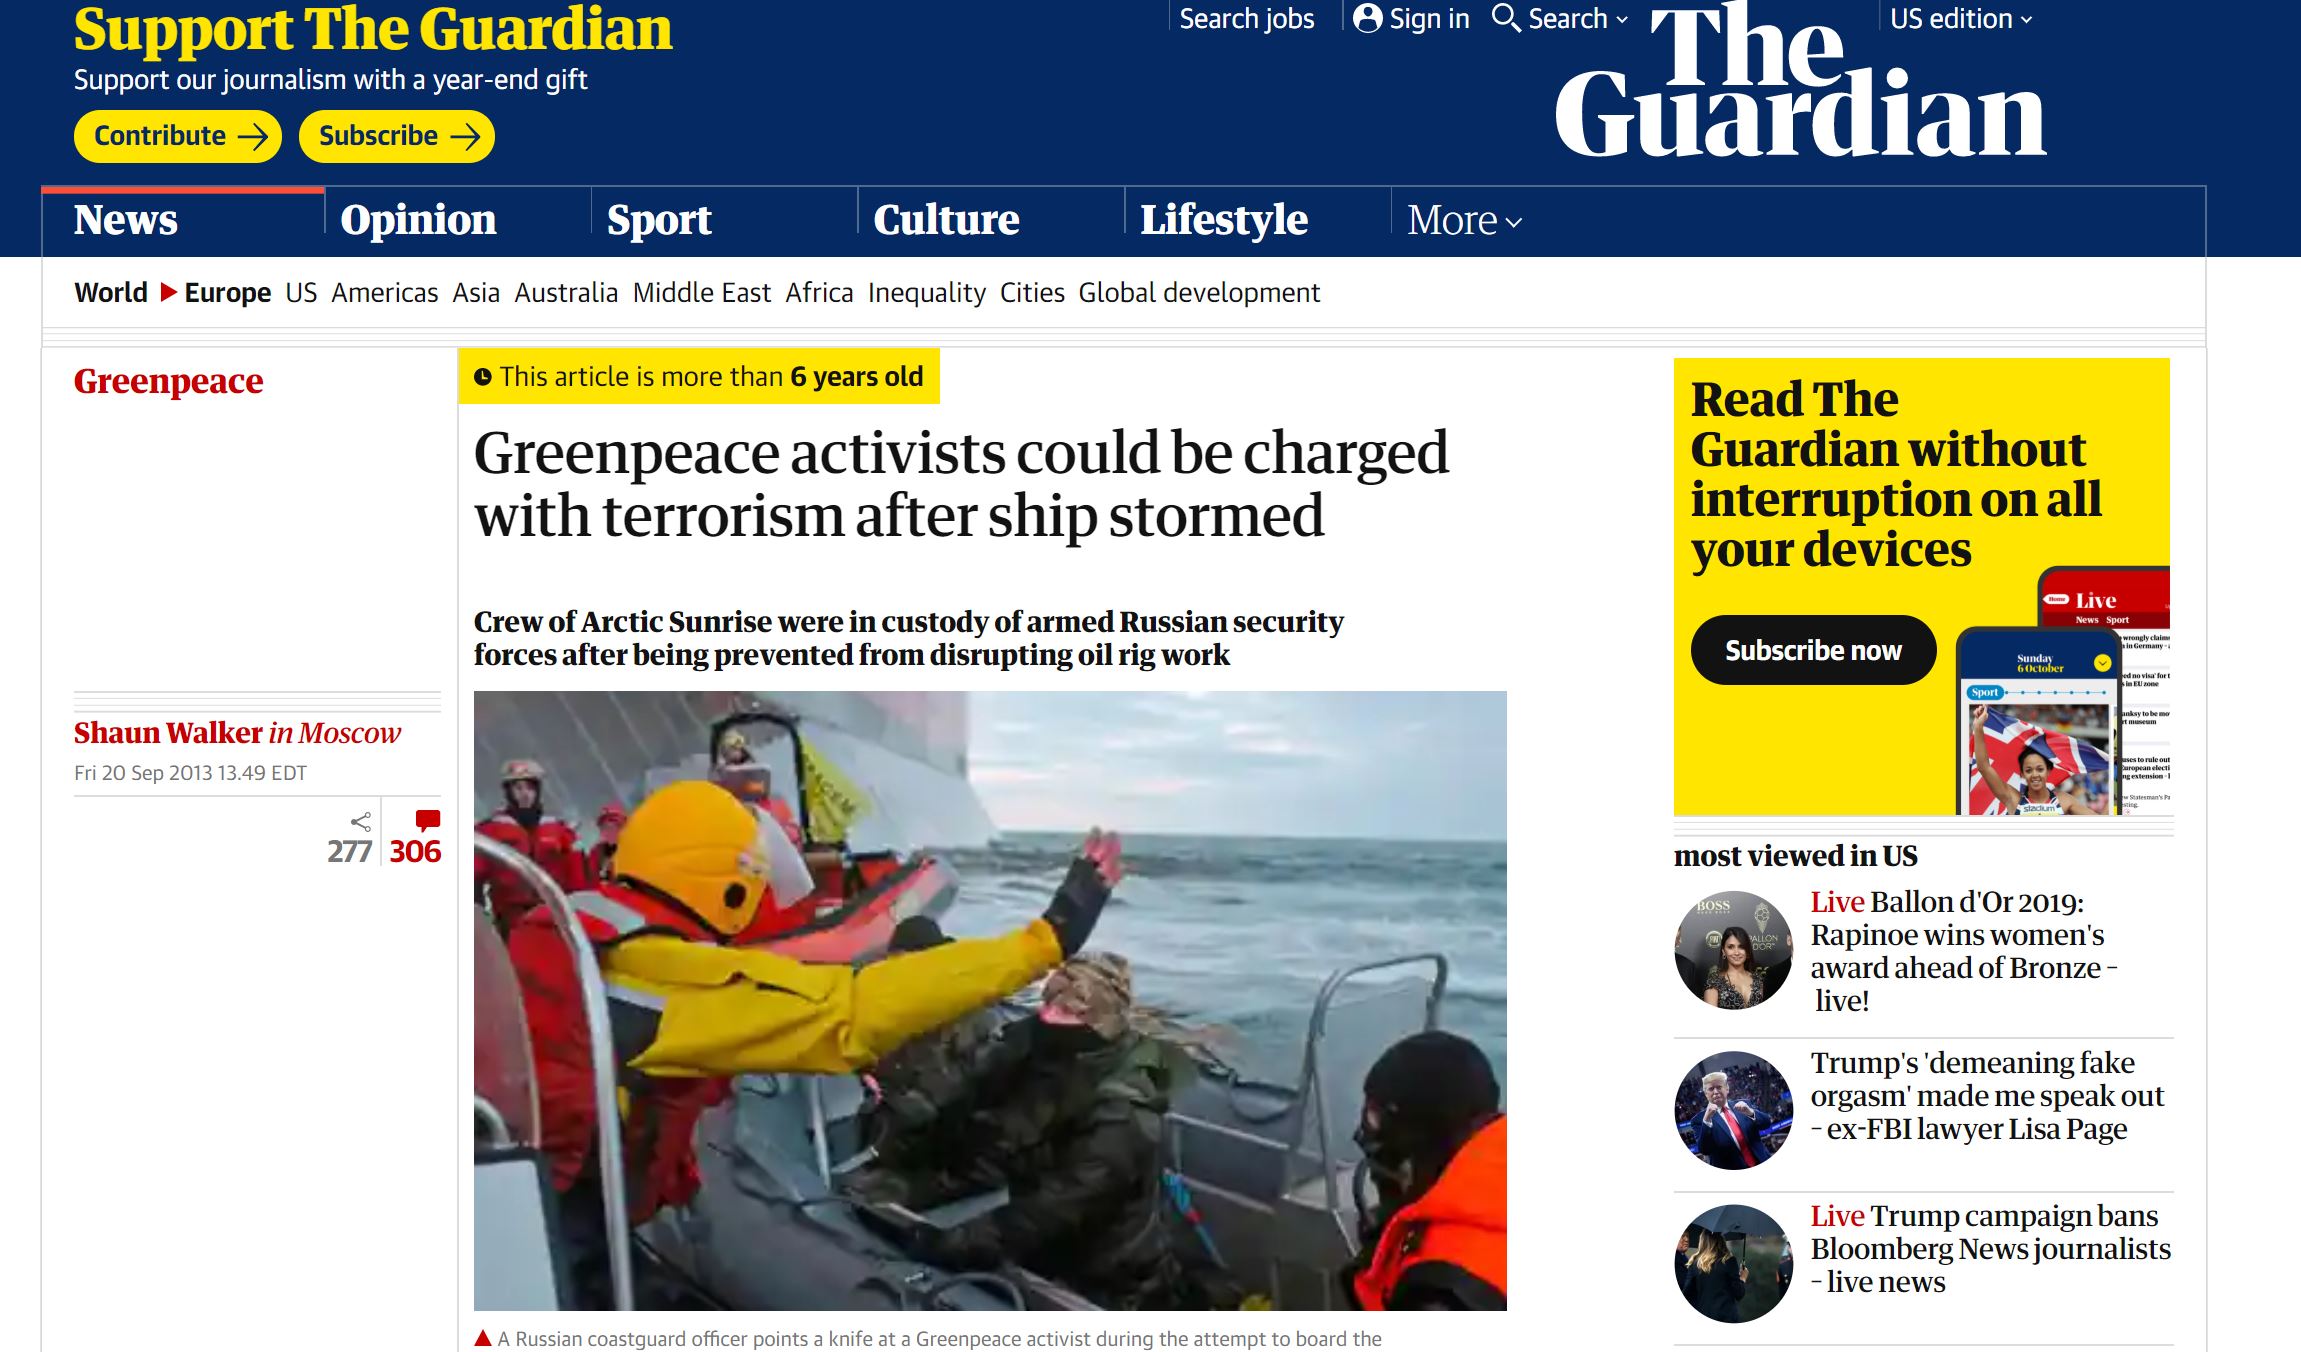Click the Subscribe now button

1813,650
